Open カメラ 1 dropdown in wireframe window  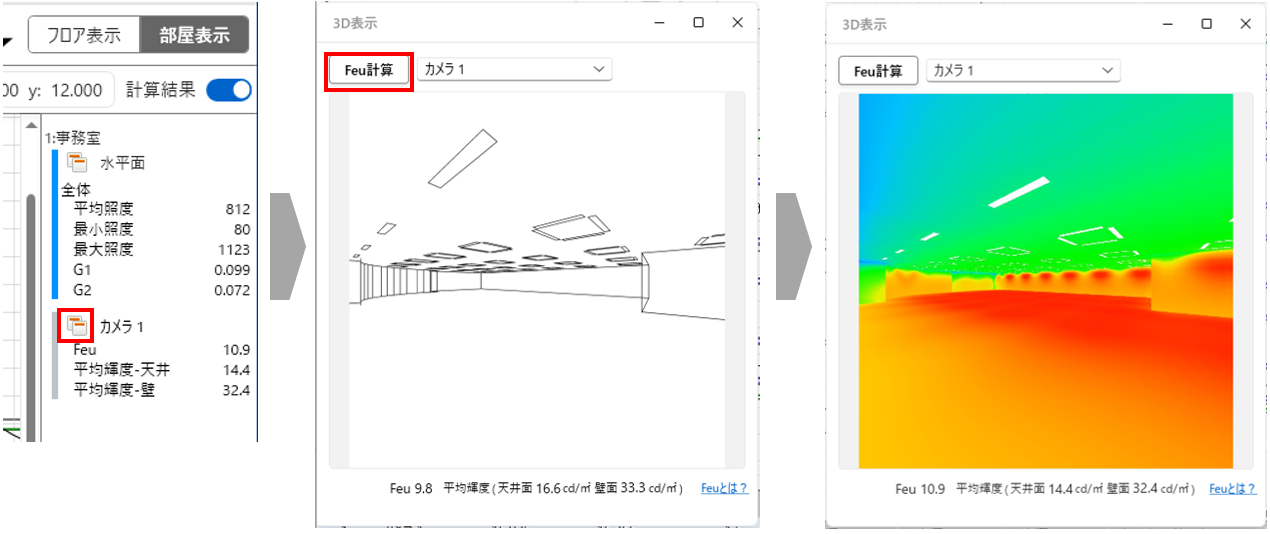(x=514, y=69)
